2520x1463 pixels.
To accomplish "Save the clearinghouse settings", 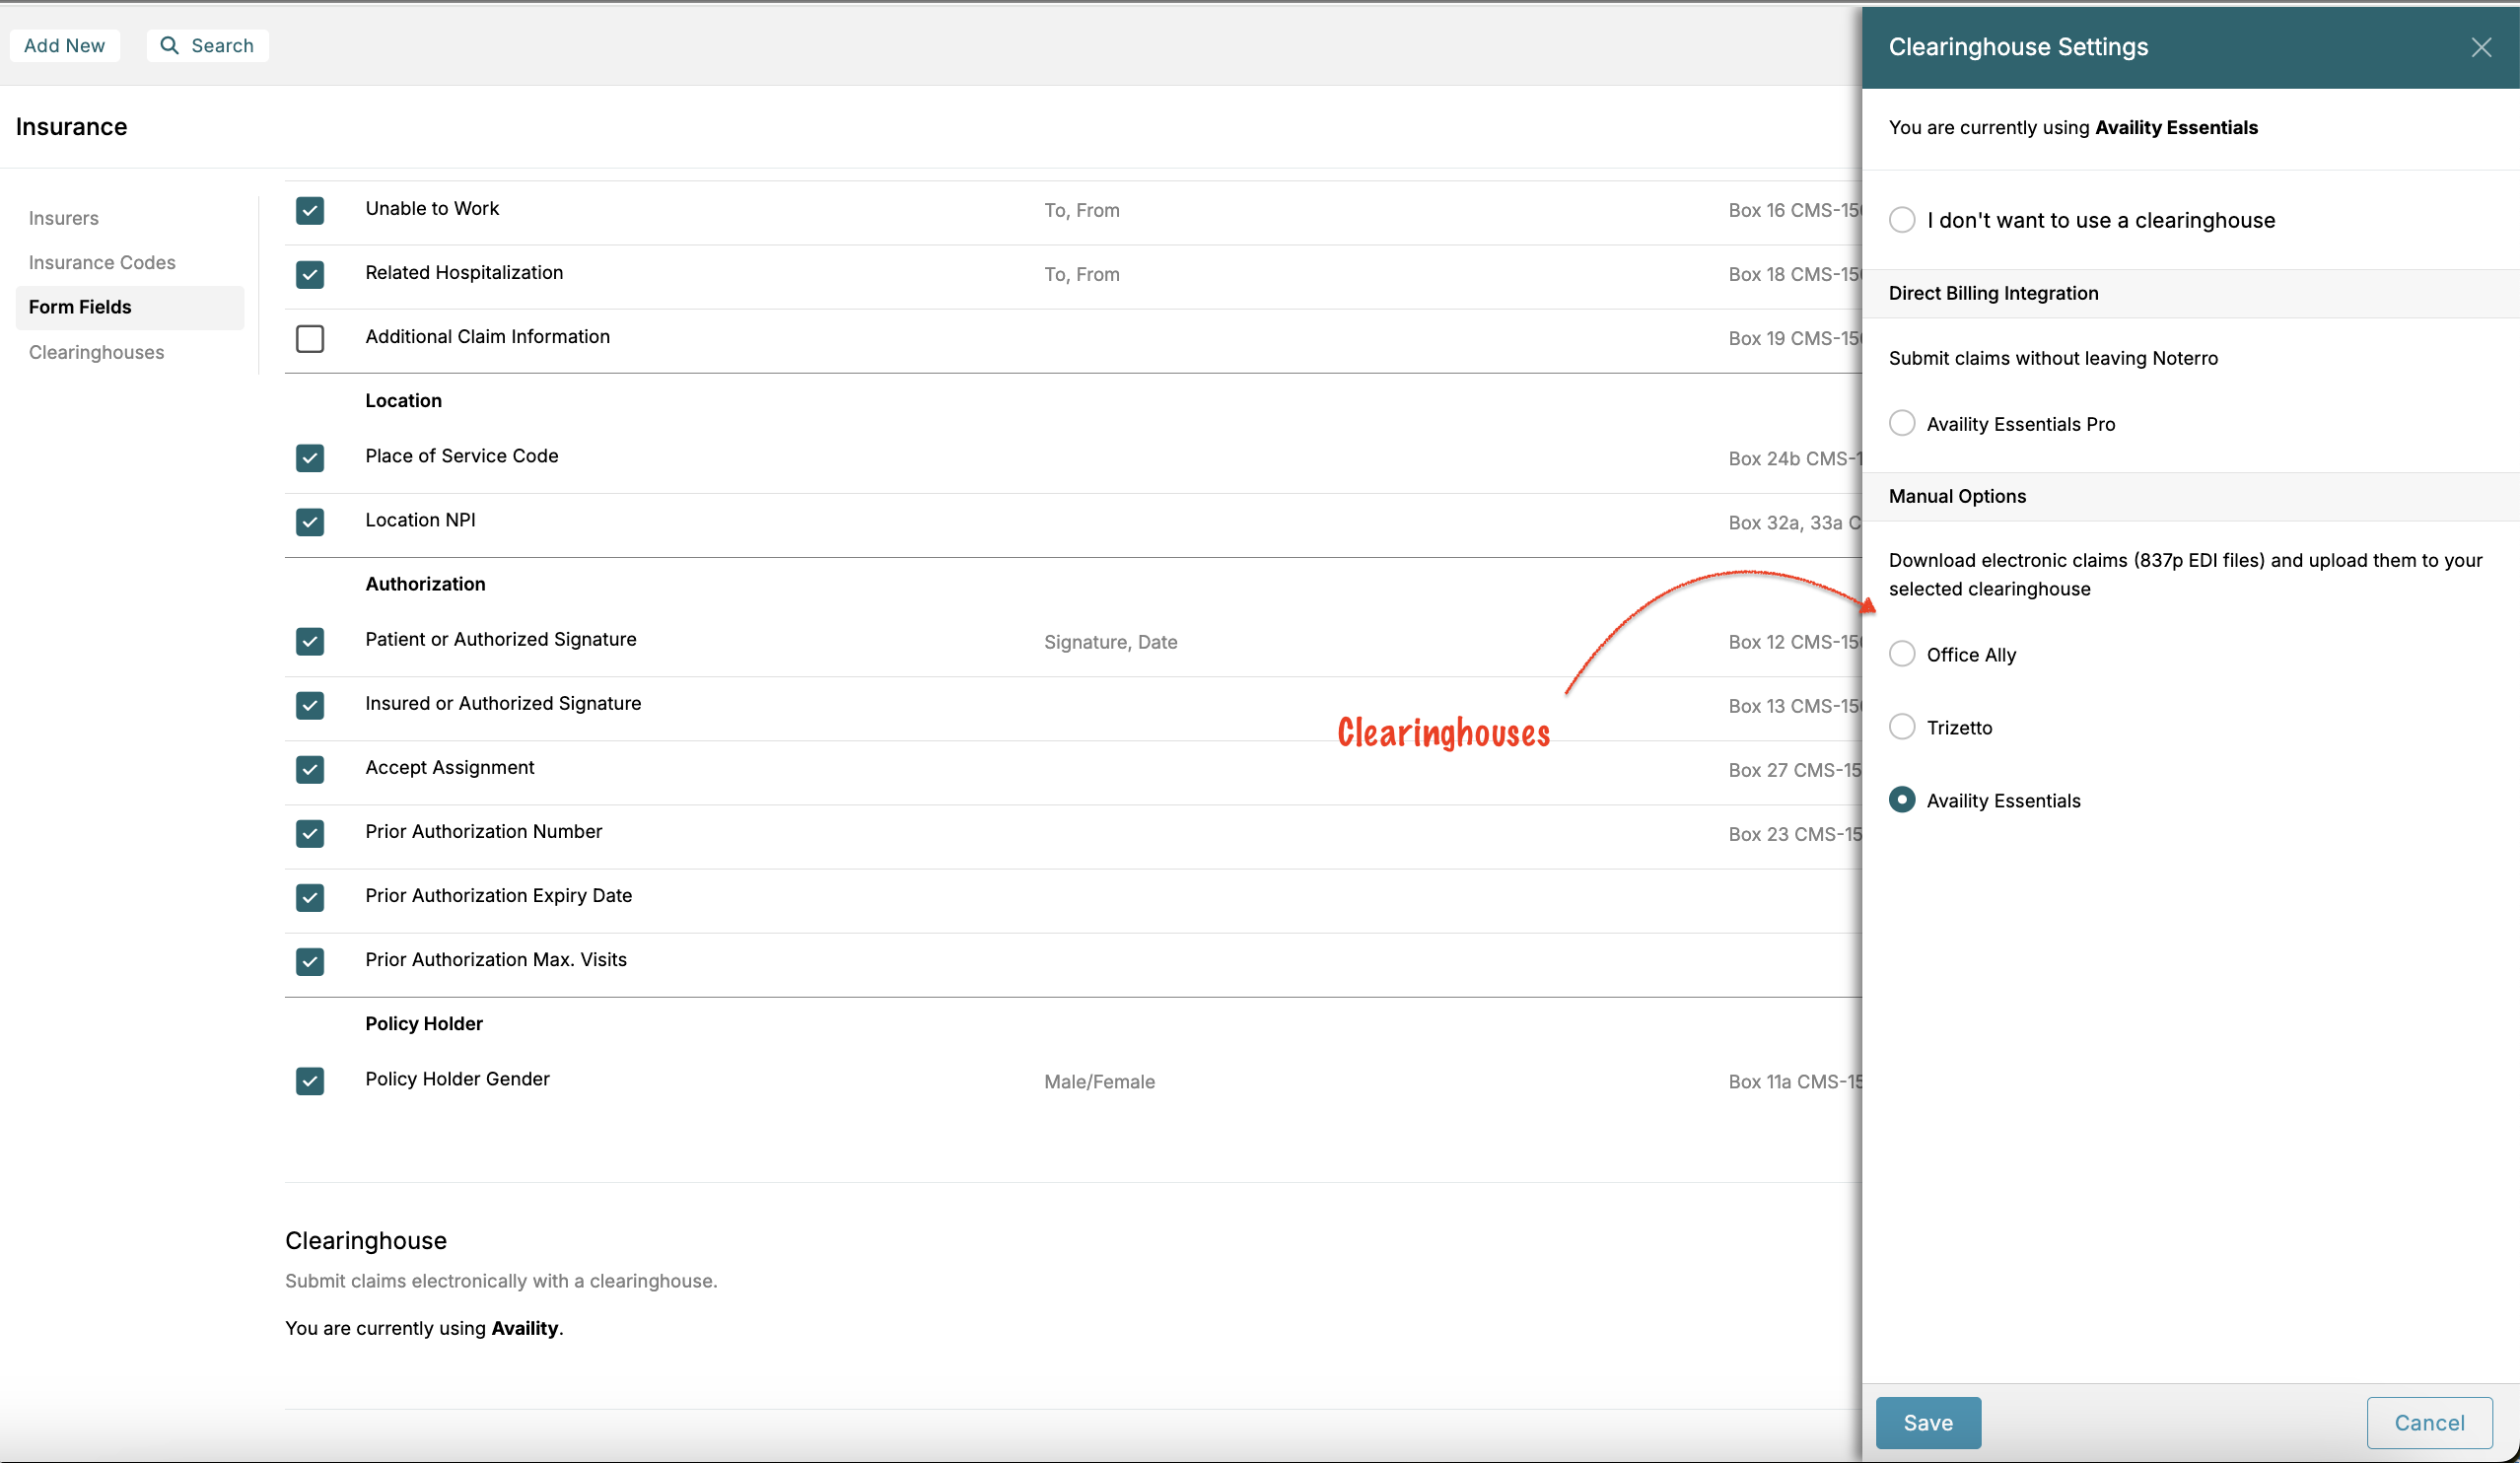I will 1927,1422.
